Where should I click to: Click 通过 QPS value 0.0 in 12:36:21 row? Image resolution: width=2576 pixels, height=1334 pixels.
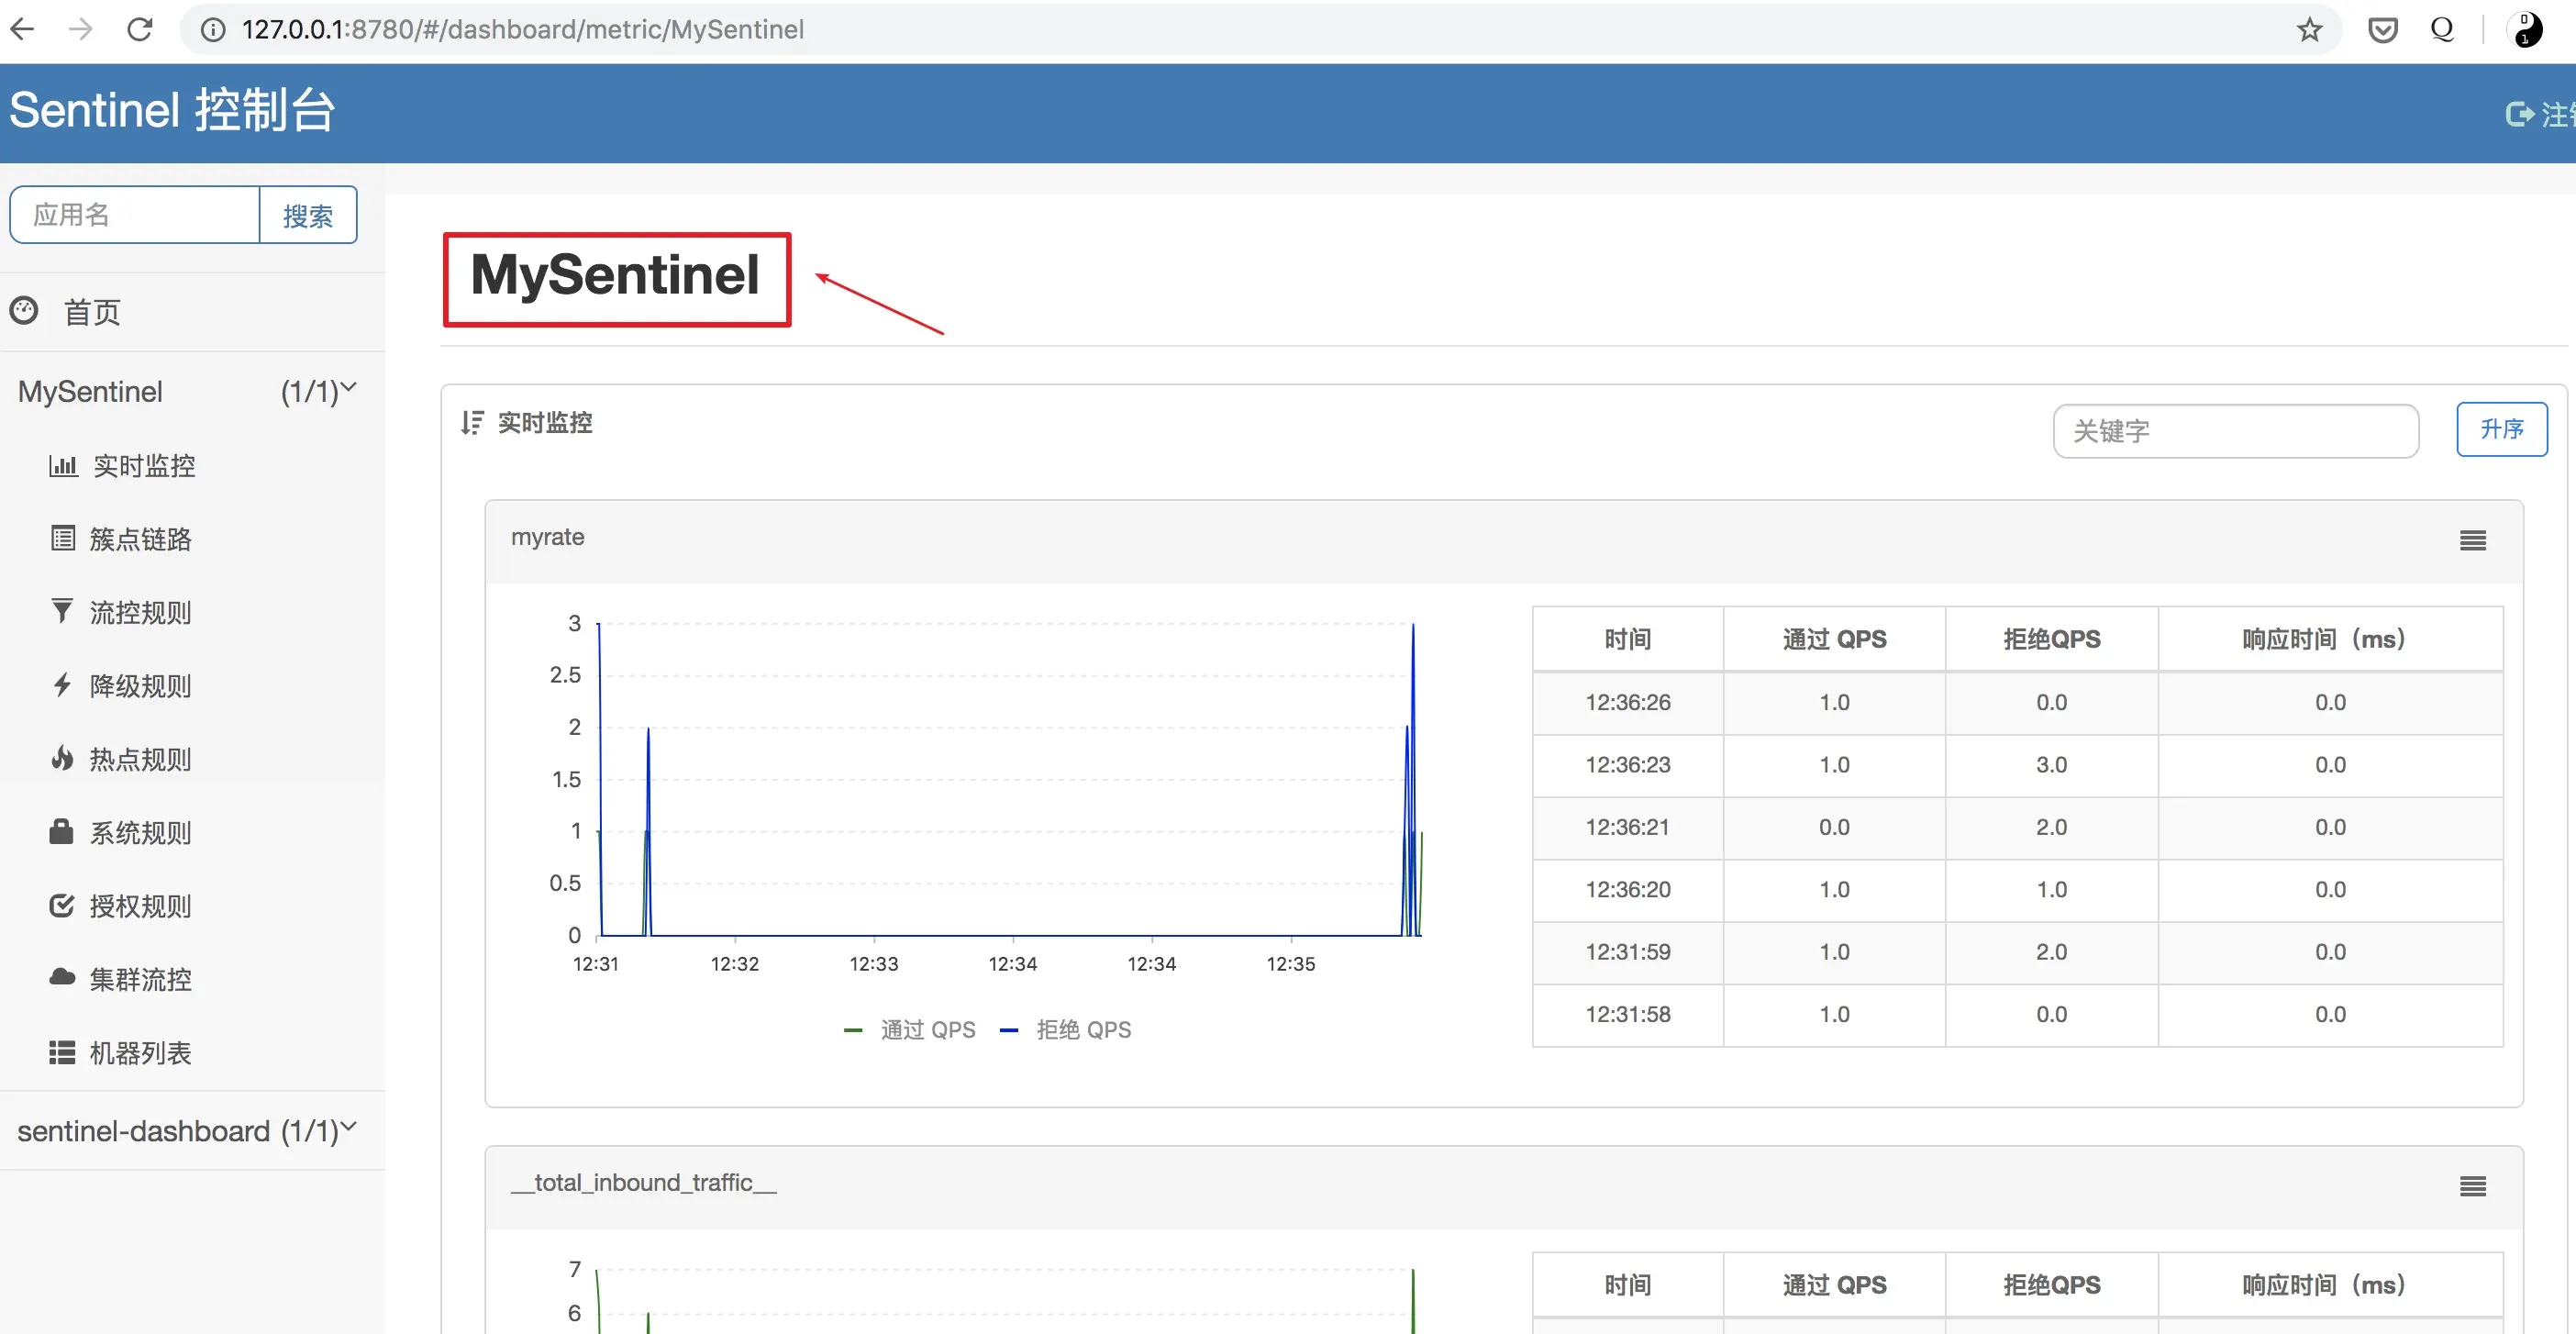(x=1834, y=827)
